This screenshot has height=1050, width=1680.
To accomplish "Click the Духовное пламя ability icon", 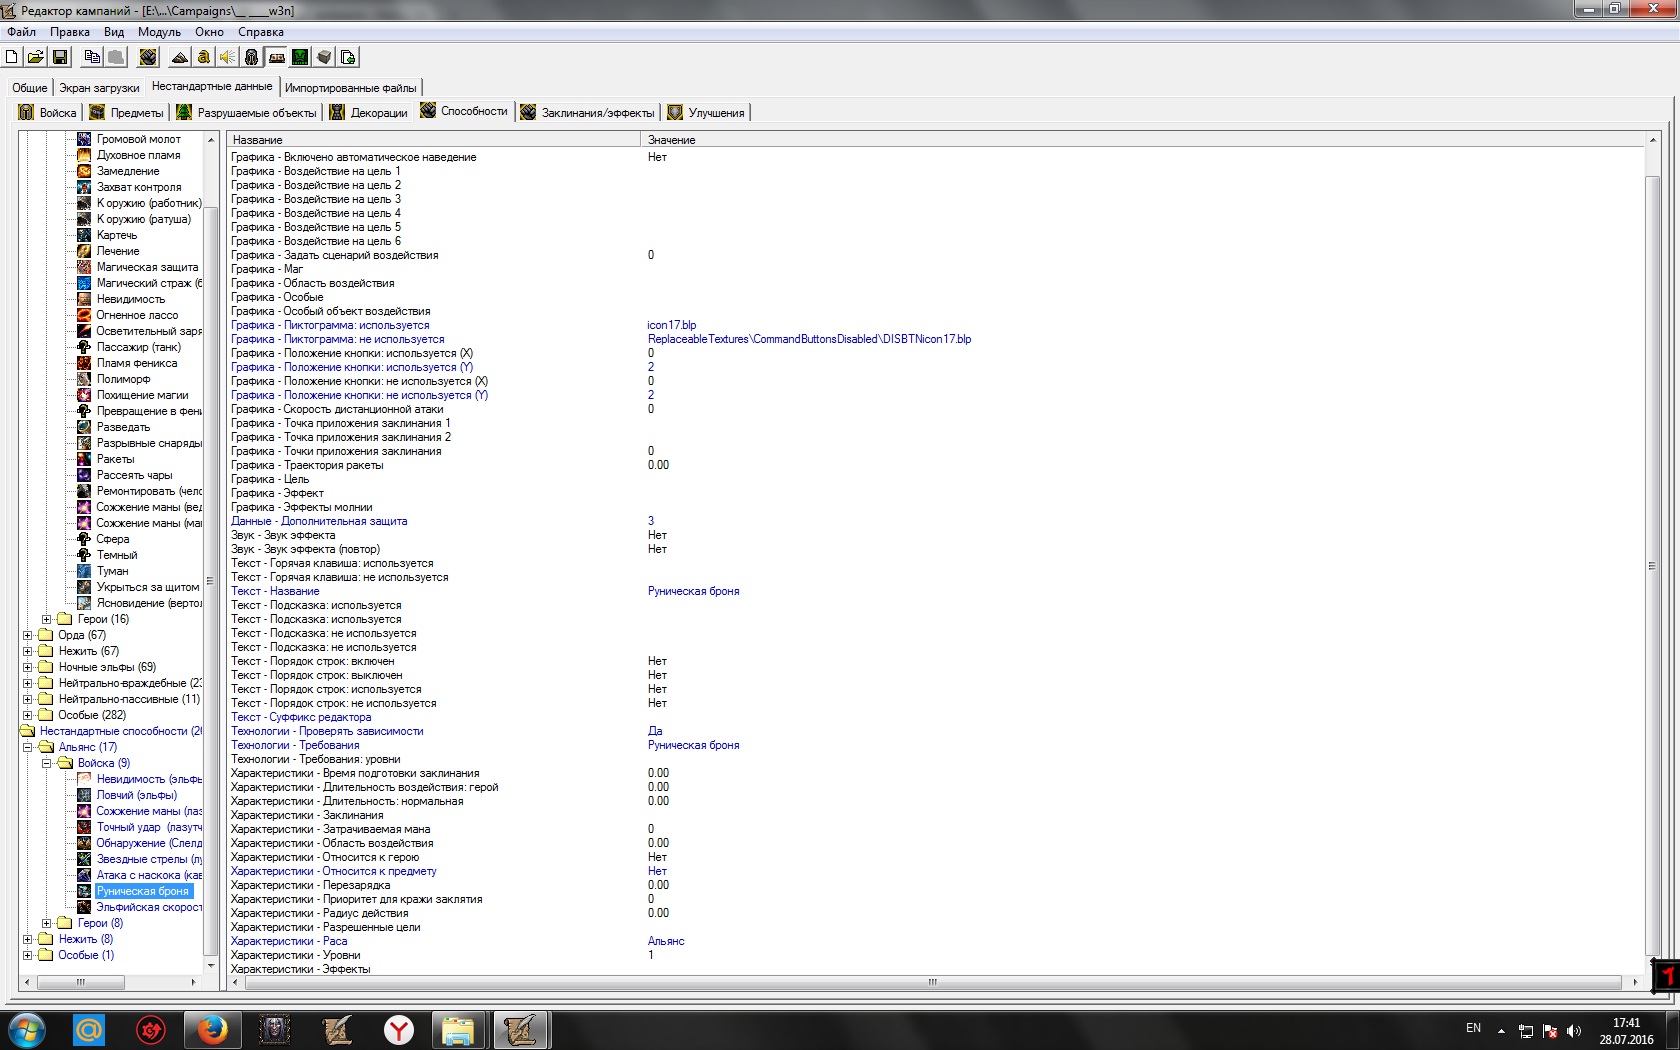I will click(84, 155).
